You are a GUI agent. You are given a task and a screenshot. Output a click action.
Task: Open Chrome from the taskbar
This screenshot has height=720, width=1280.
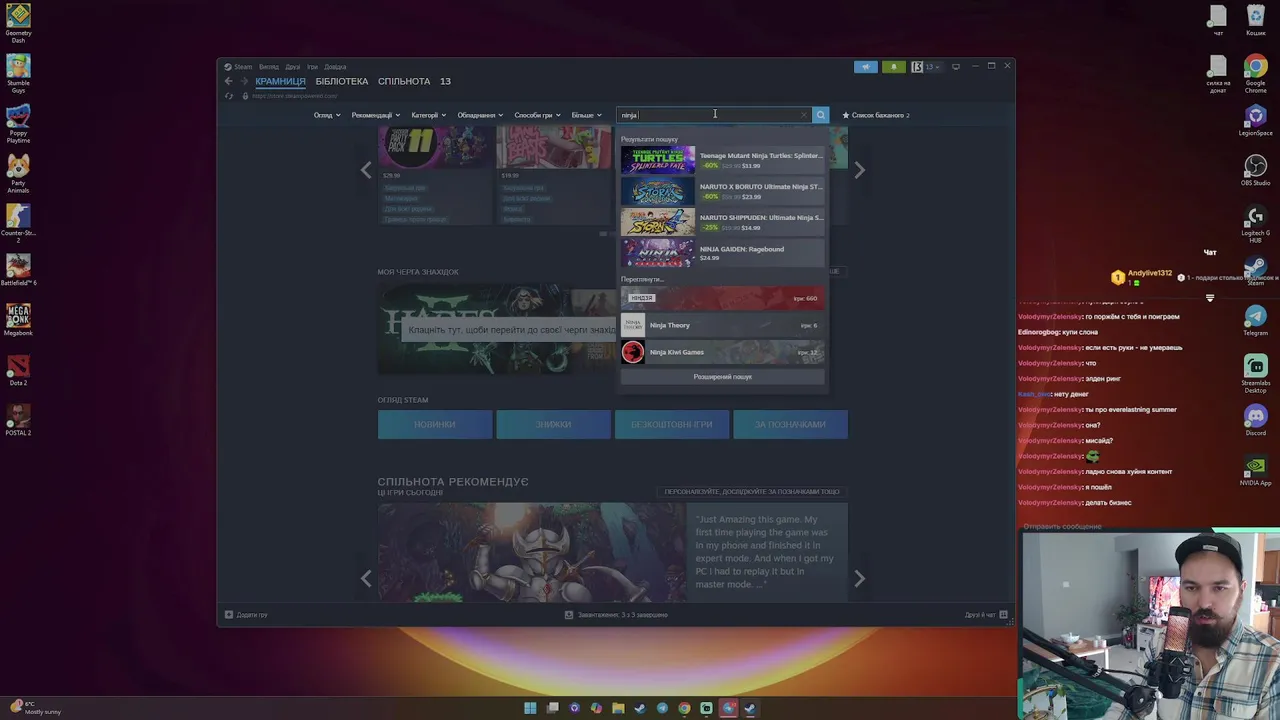(x=684, y=708)
